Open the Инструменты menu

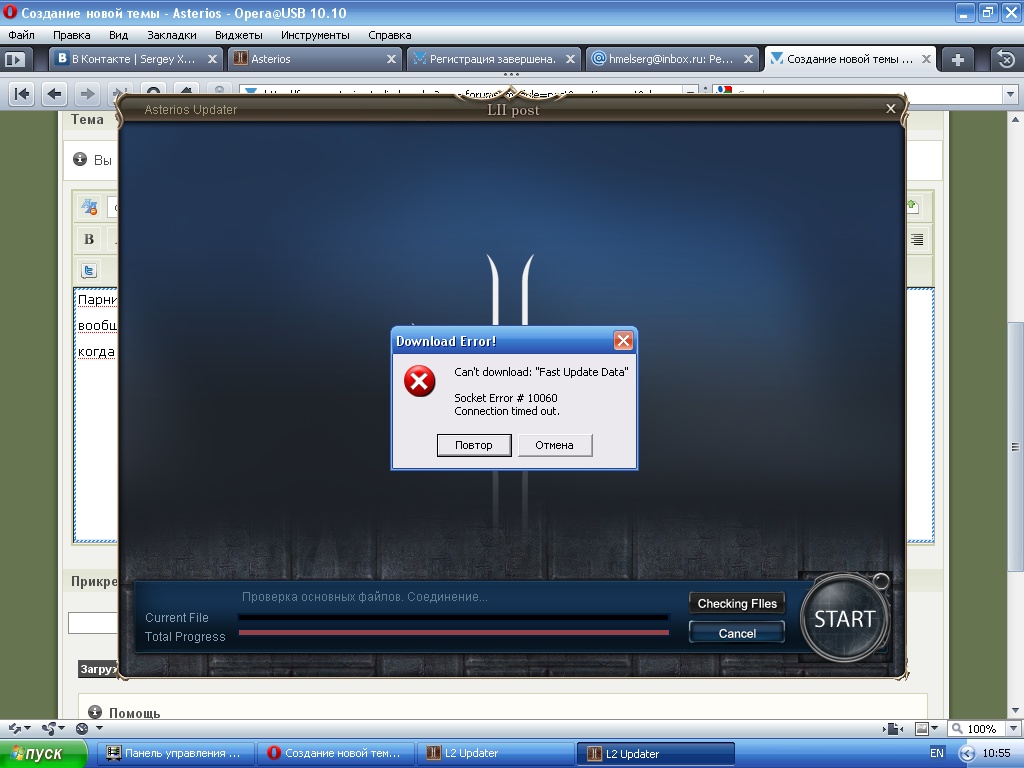click(x=315, y=35)
